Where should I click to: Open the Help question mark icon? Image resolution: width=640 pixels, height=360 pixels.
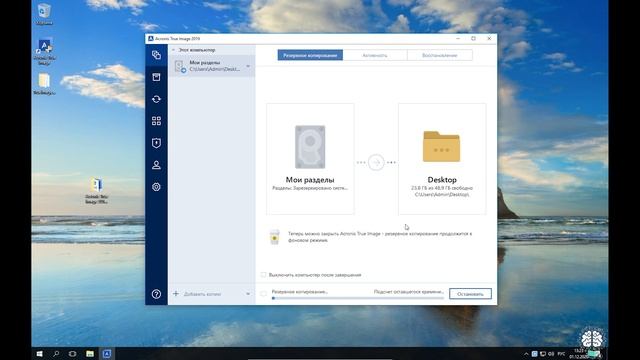pos(156,294)
